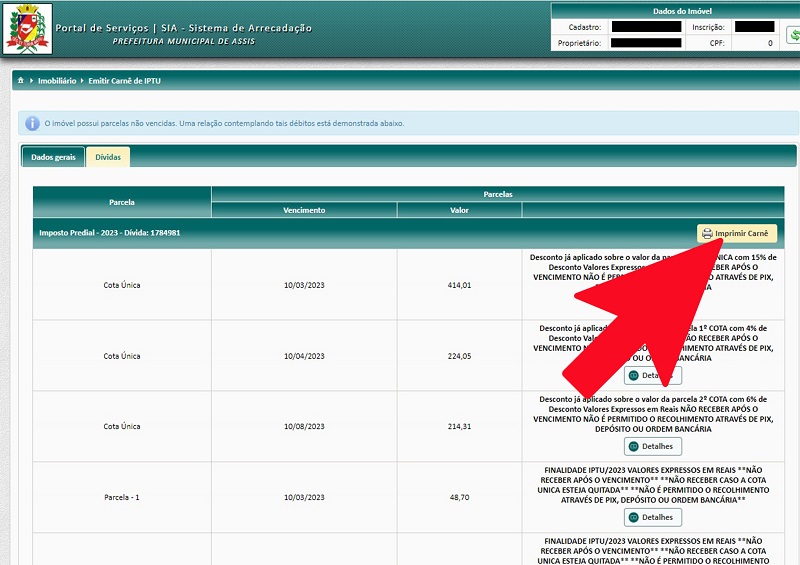
Task: Open the Imobiliário breadcrumb link
Action: click(57, 81)
